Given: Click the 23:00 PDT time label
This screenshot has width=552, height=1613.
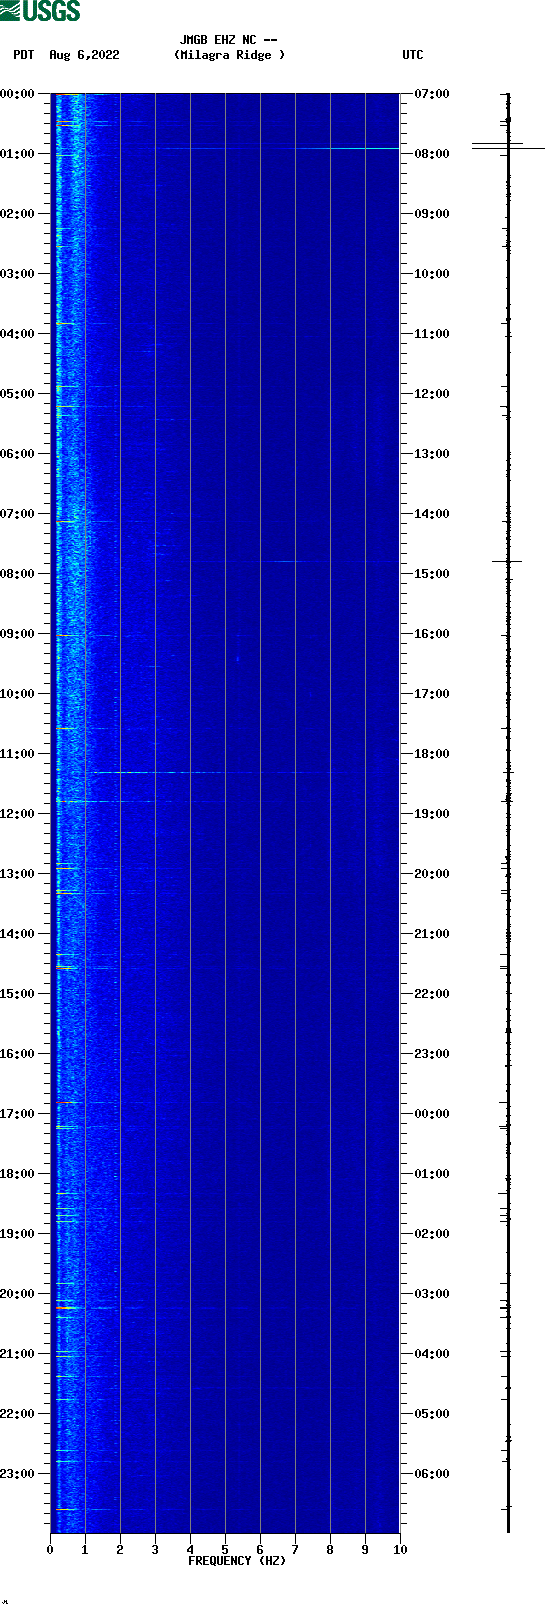Looking at the screenshot, I should point(18,1474).
